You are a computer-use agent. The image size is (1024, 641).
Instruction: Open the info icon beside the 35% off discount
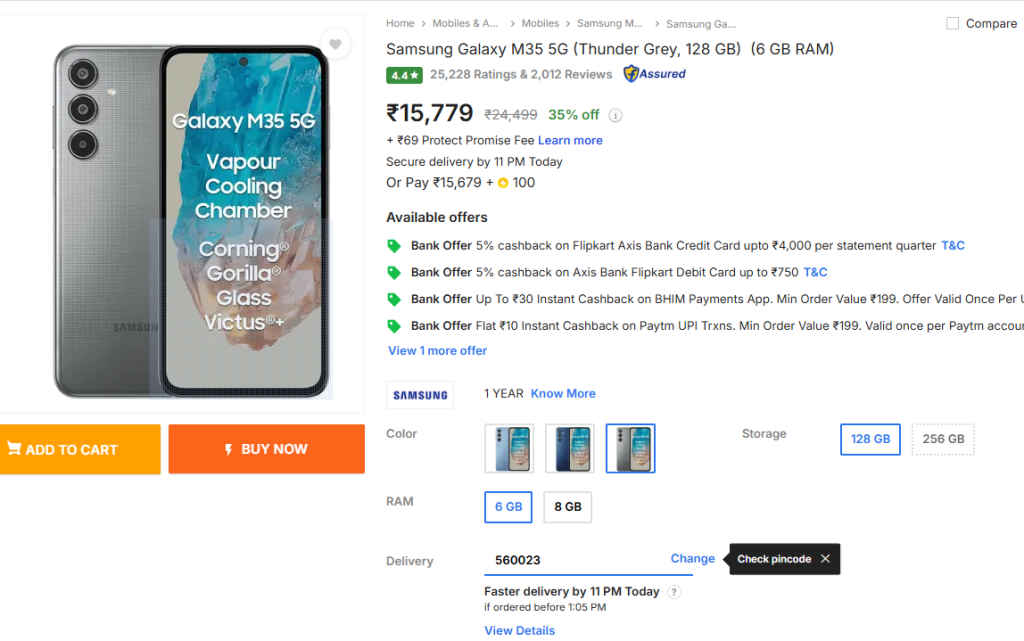click(616, 115)
